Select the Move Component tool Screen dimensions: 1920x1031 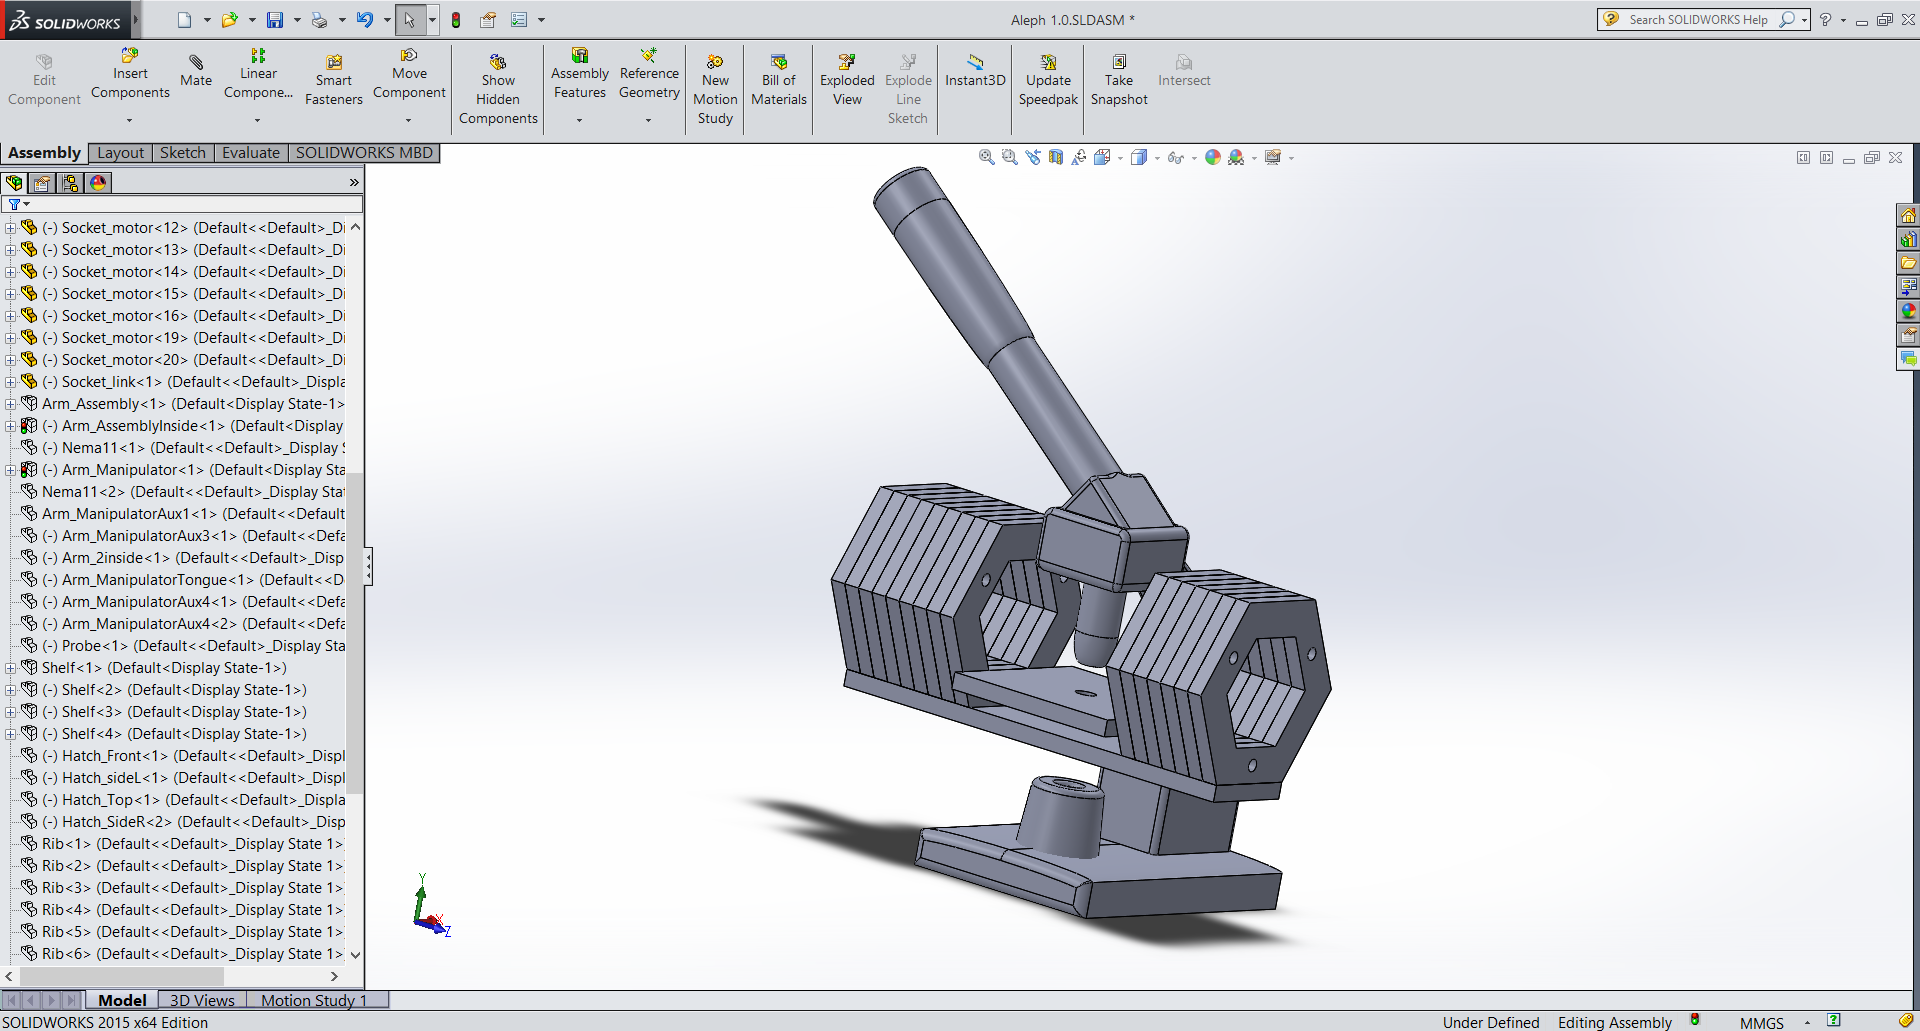pos(409,74)
